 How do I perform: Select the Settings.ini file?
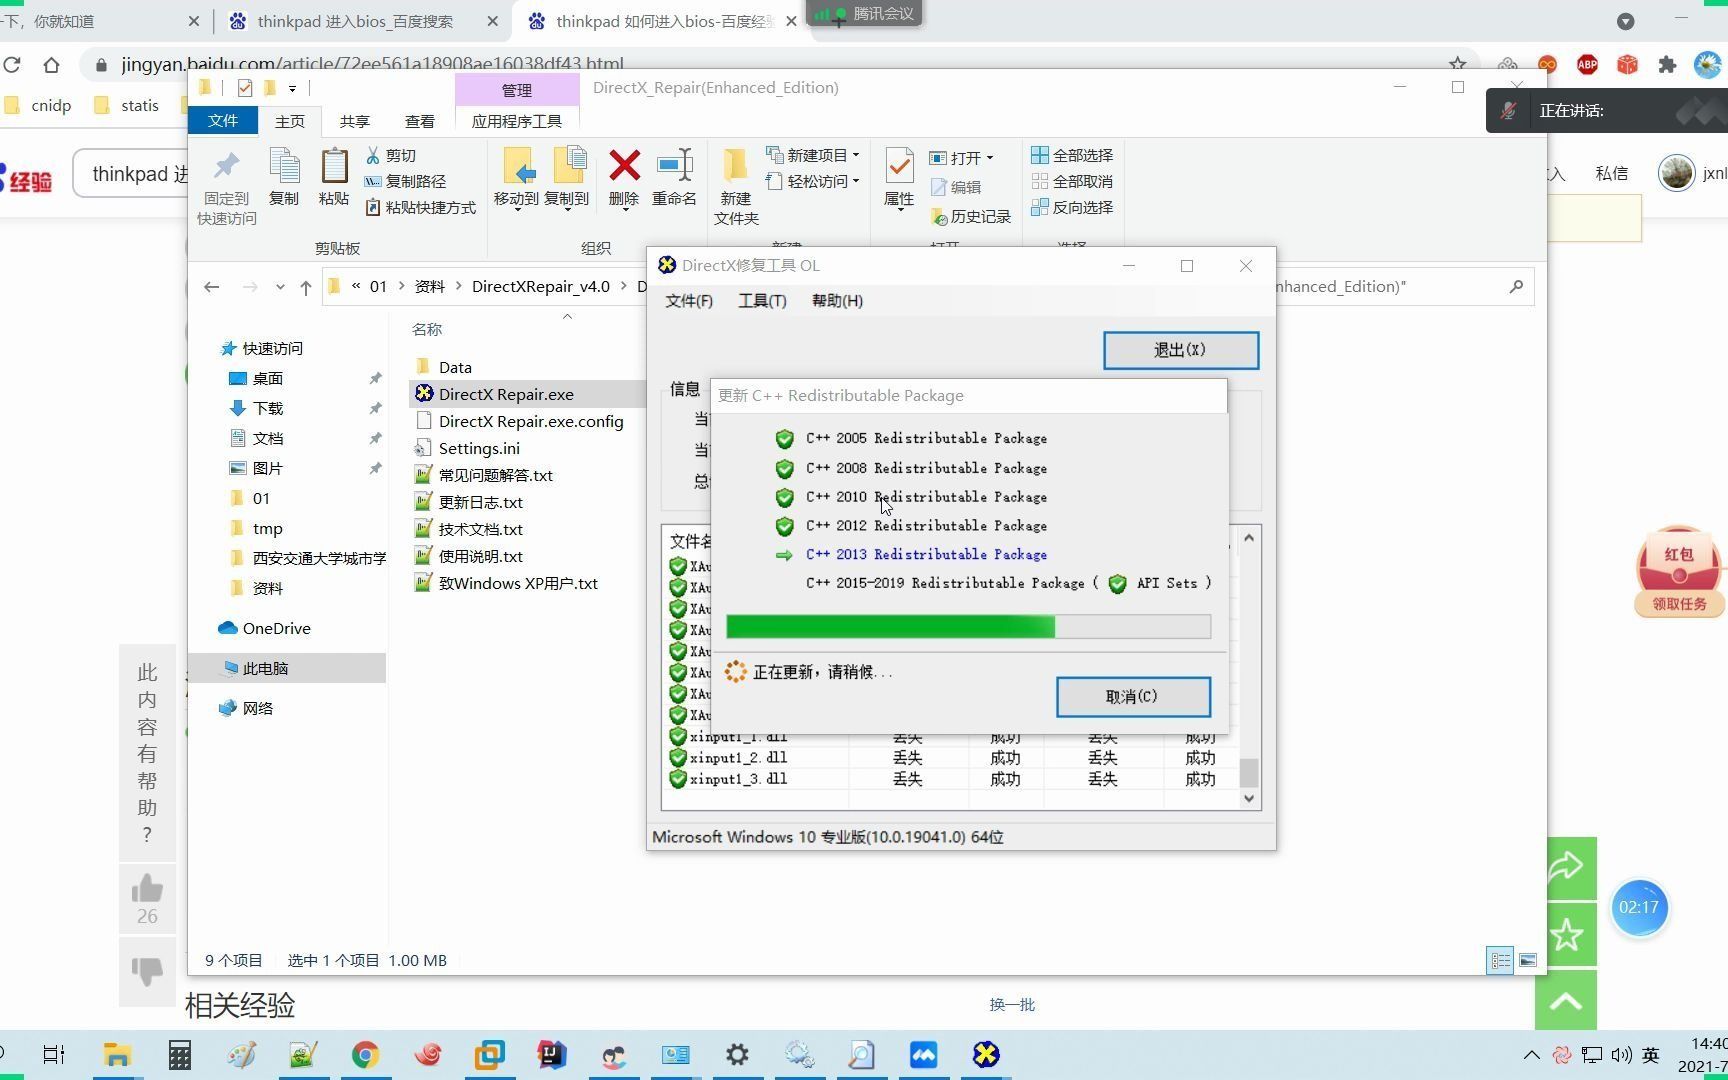click(478, 448)
